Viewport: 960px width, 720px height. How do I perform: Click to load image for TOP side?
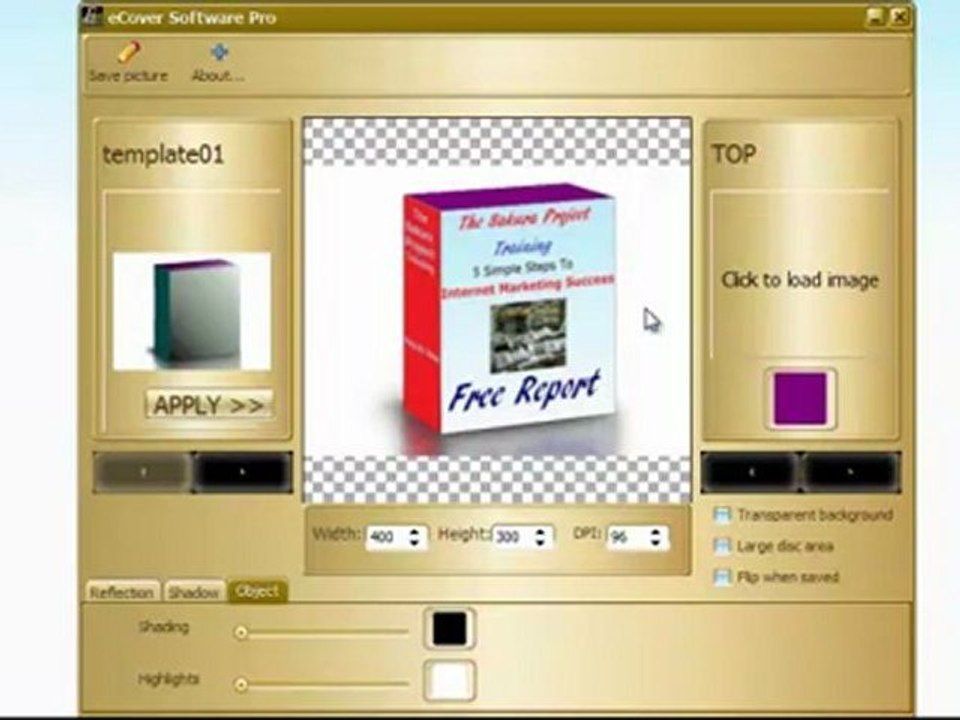tap(800, 280)
